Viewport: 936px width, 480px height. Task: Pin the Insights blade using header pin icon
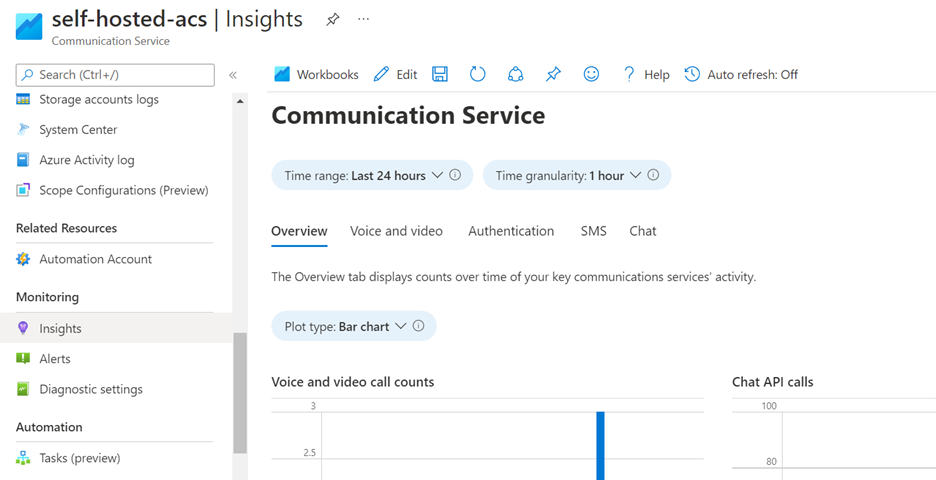(x=332, y=20)
